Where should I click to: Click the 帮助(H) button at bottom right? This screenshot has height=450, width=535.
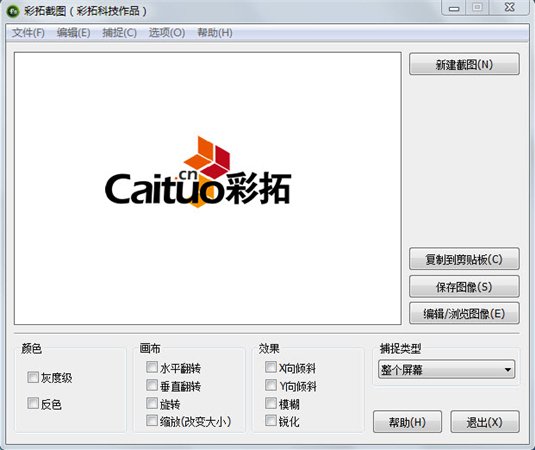click(407, 422)
